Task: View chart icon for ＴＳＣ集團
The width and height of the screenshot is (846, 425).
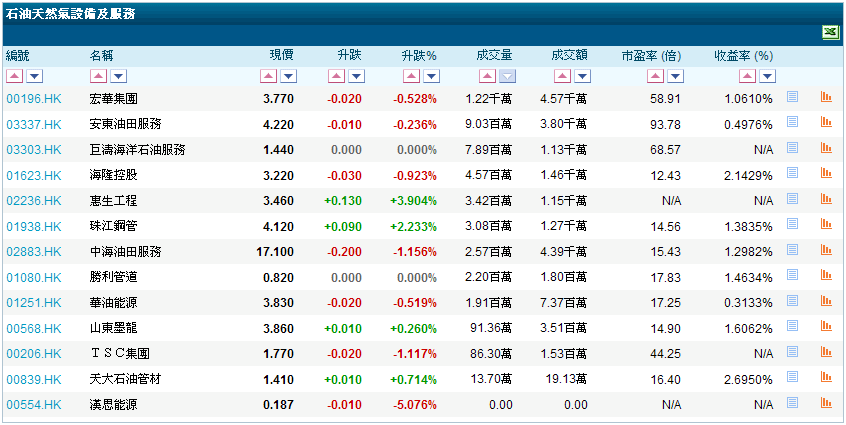Action: click(x=825, y=352)
